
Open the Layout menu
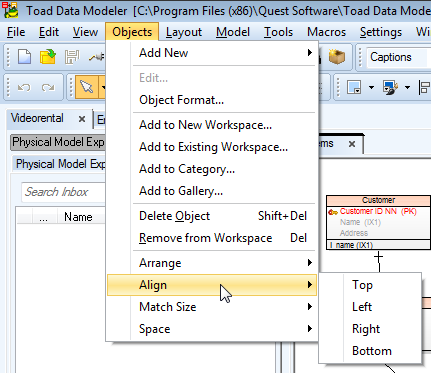(x=184, y=32)
